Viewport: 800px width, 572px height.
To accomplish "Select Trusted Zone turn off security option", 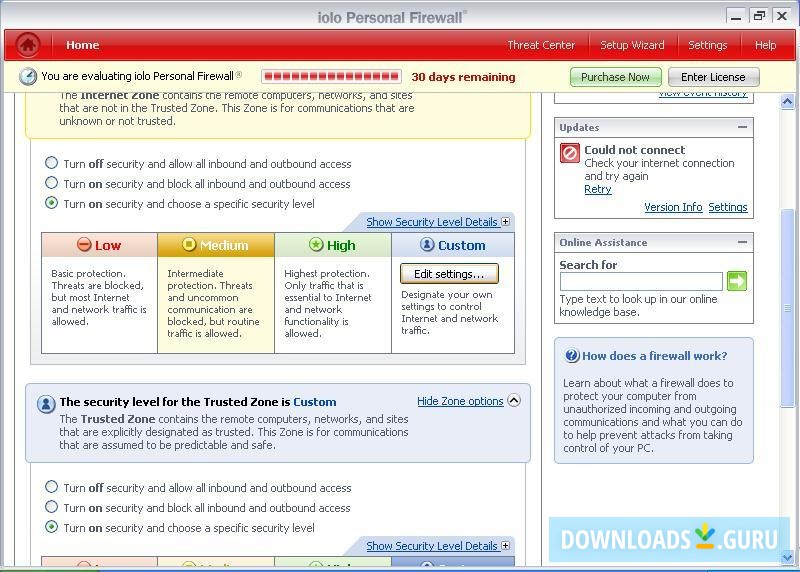I will [51, 487].
